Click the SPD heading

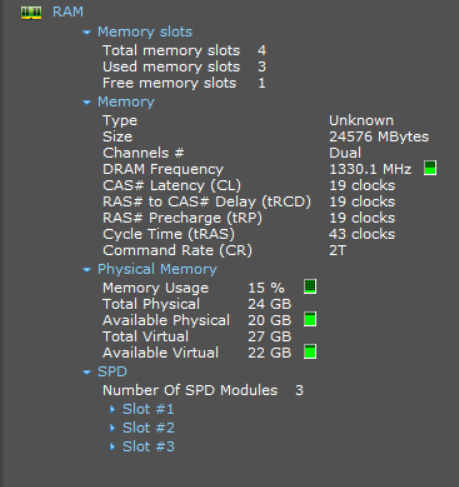(112, 372)
